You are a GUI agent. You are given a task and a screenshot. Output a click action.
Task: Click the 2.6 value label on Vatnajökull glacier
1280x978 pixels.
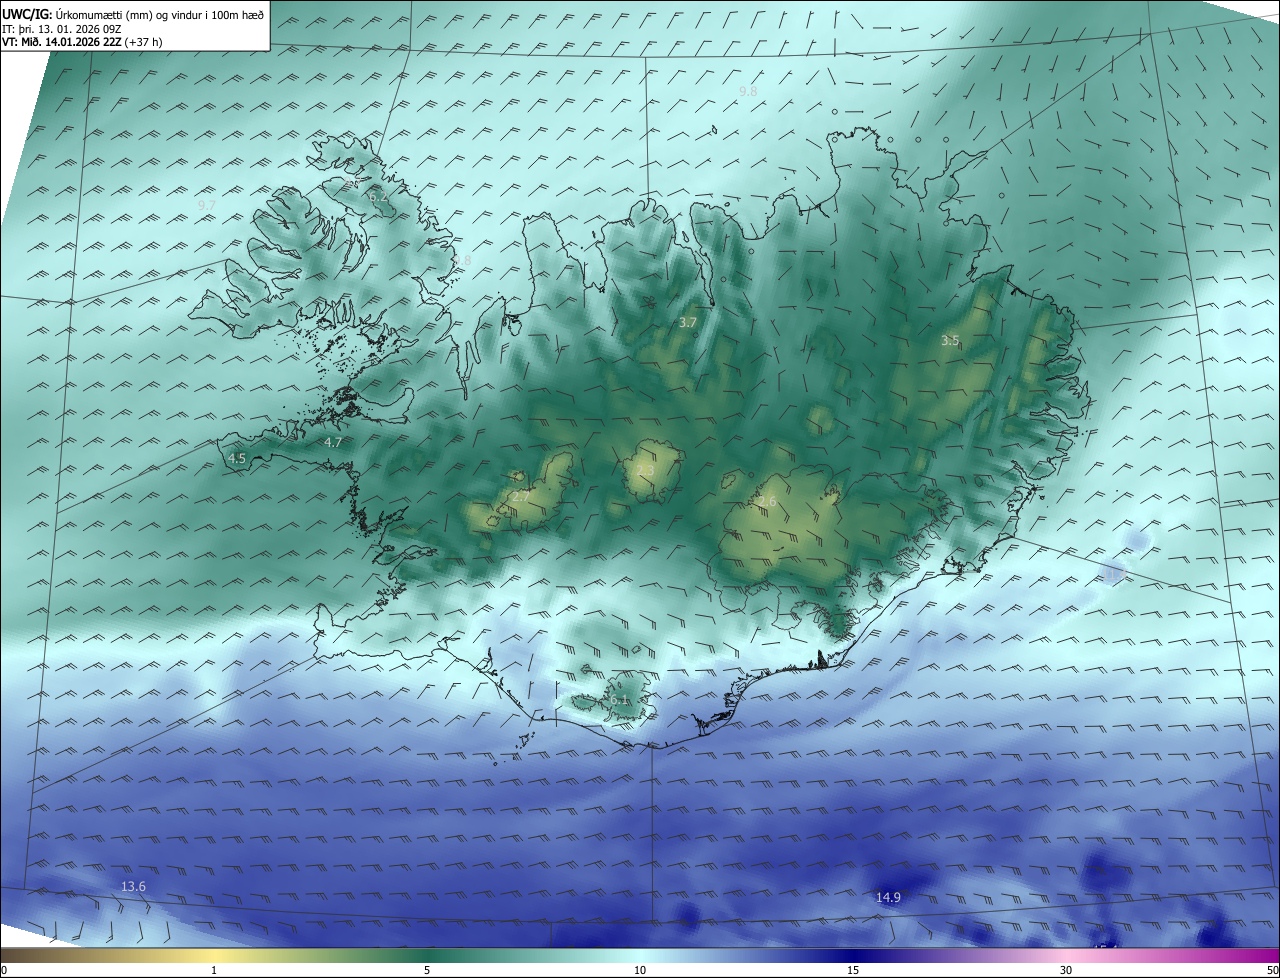click(x=767, y=502)
